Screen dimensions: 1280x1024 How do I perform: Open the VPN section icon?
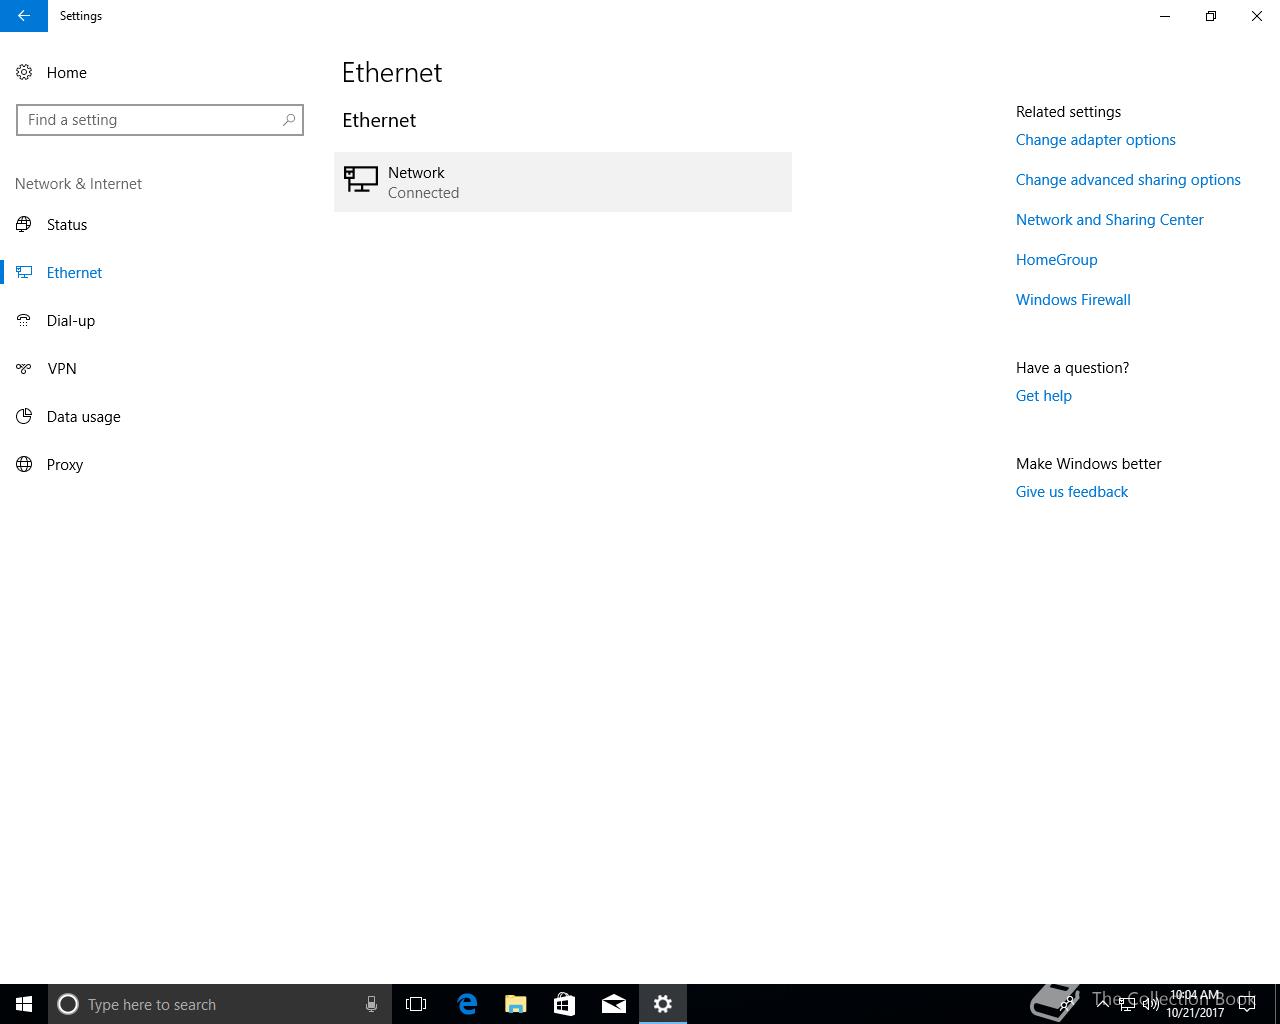click(x=24, y=368)
